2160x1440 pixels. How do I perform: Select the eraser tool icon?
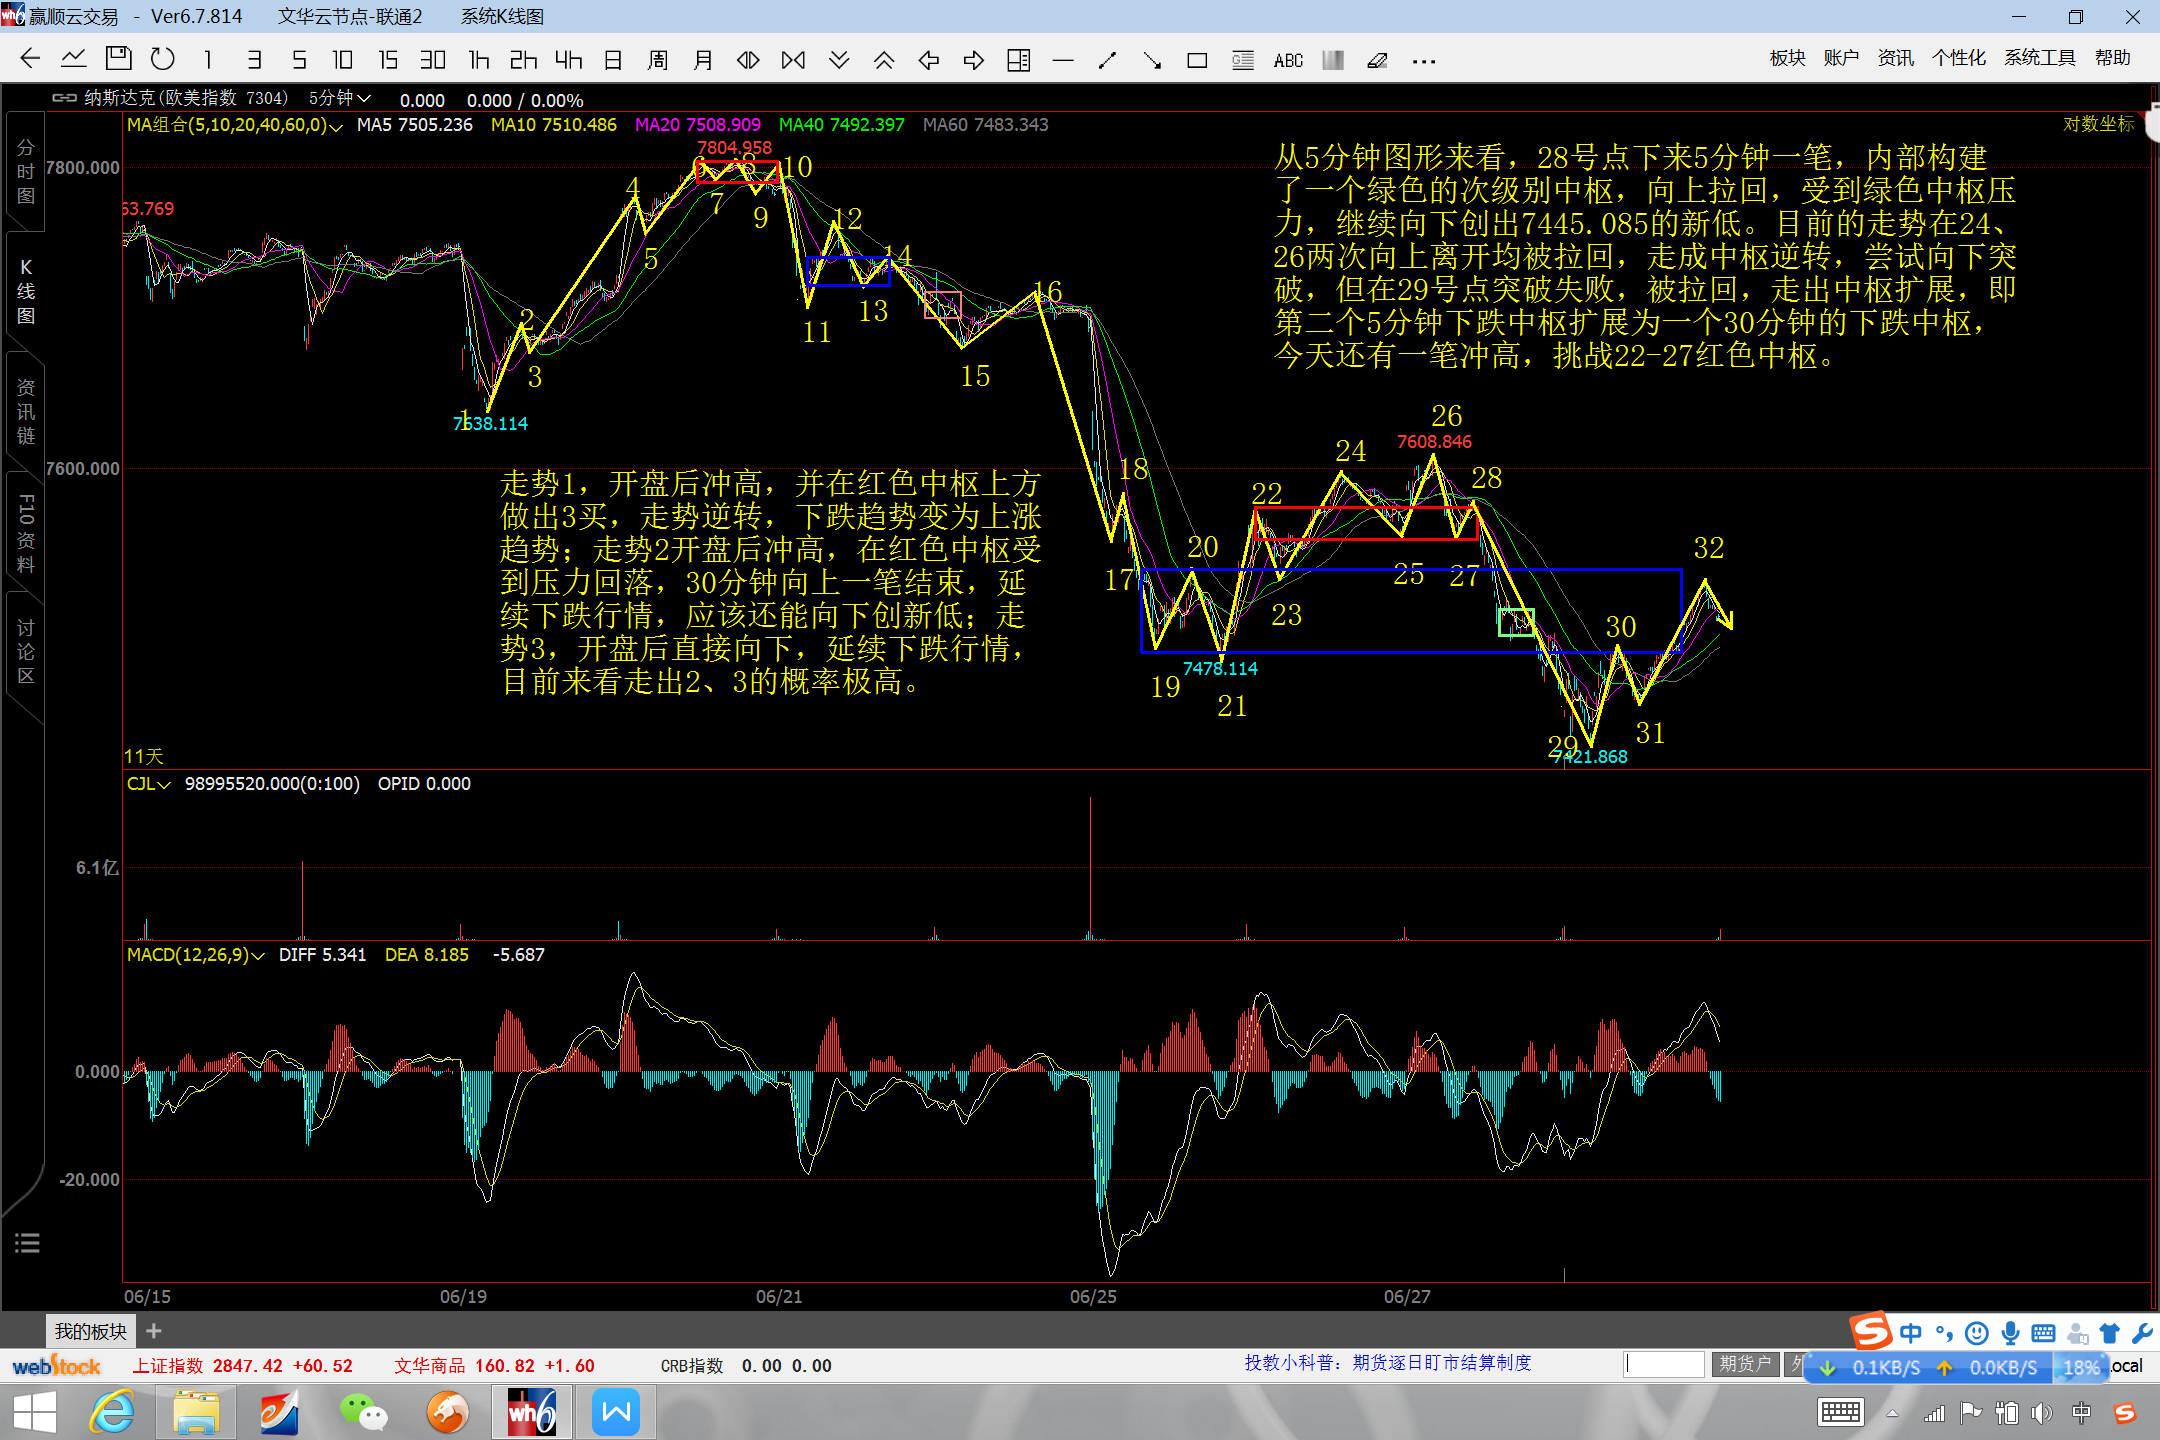(1377, 61)
